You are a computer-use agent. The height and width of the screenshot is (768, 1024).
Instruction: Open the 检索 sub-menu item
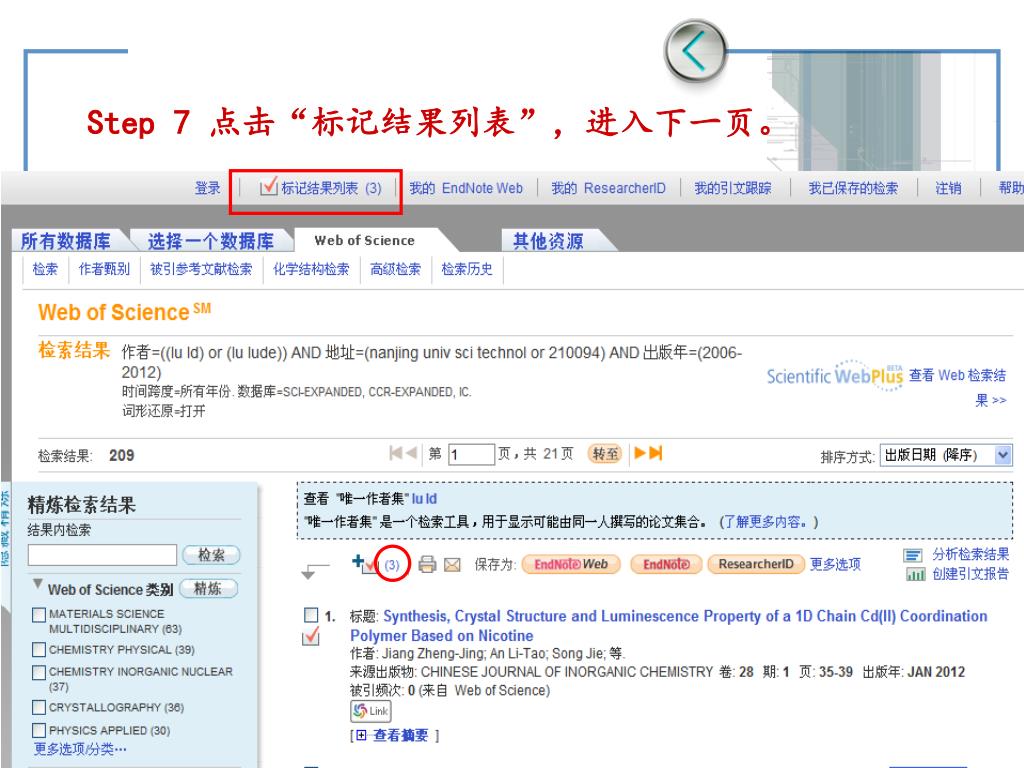pyautogui.click(x=45, y=269)
